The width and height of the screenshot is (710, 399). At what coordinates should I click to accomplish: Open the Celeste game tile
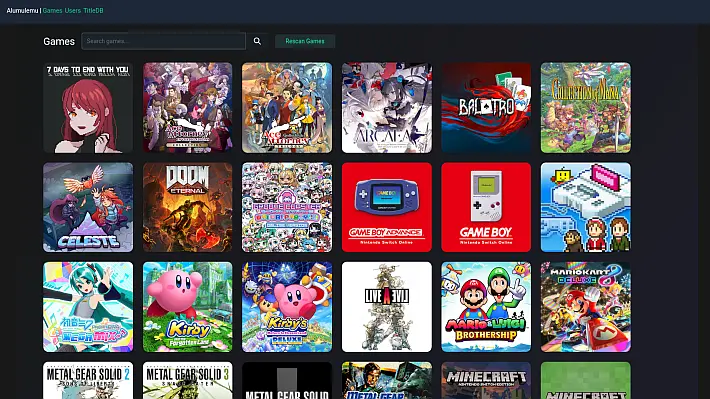88,207
